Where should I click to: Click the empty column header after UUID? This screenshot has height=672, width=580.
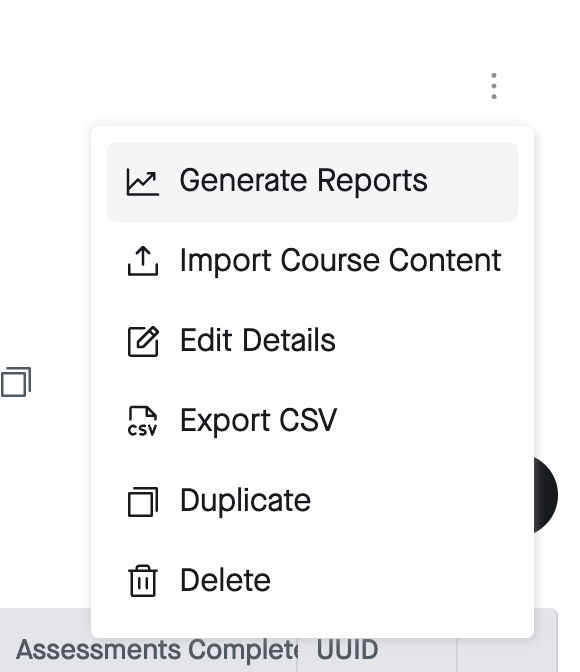coord(508,650)
